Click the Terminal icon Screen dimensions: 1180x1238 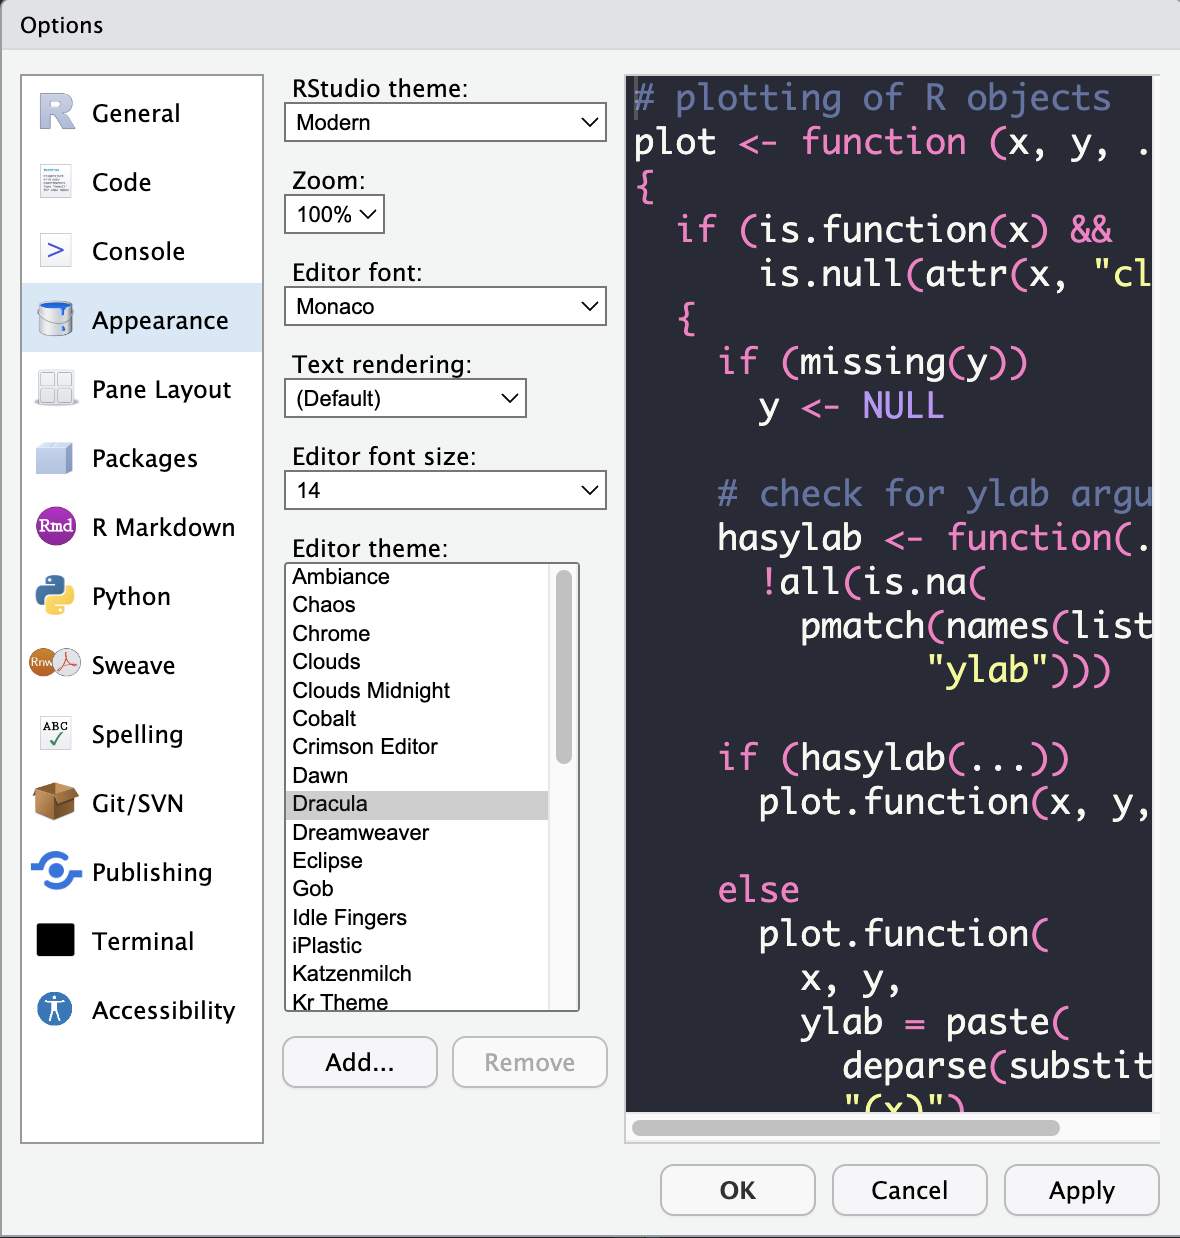[x=55, y=940]
